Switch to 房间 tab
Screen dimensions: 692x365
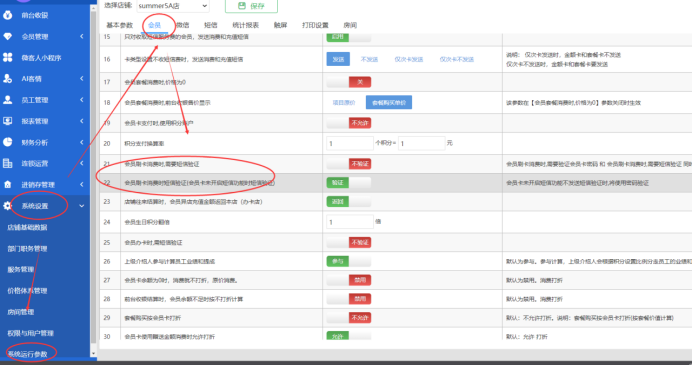(x=350, y=25)
